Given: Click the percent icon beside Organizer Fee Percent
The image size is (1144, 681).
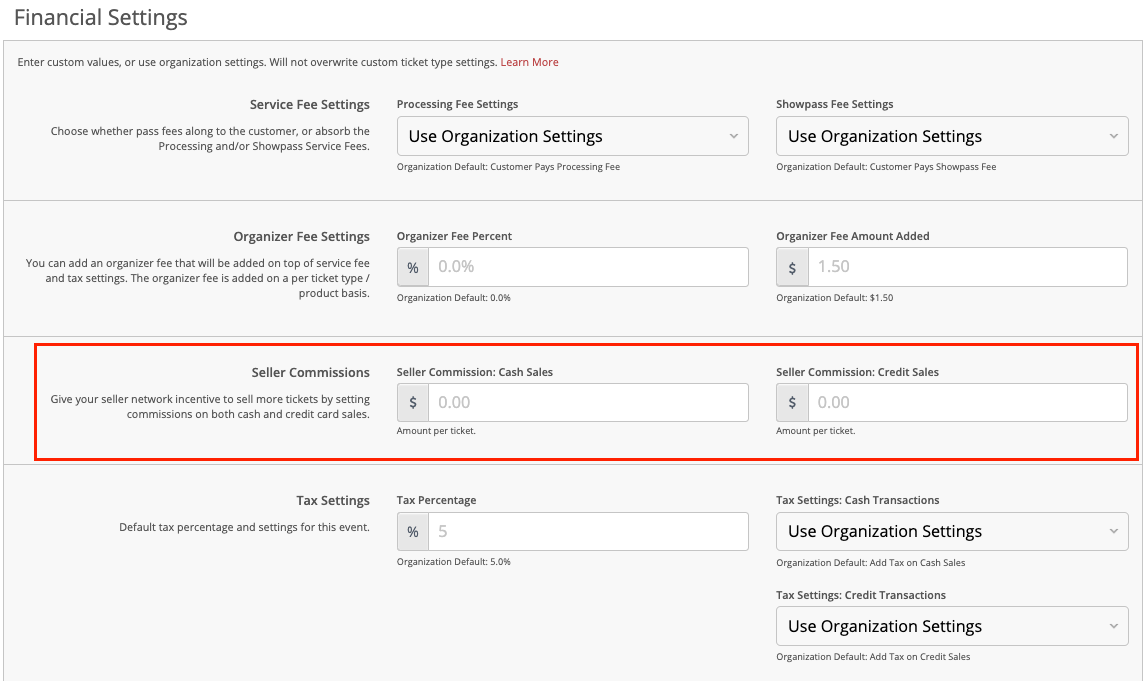Looking at the screenshot, I should tap(413, 267).
